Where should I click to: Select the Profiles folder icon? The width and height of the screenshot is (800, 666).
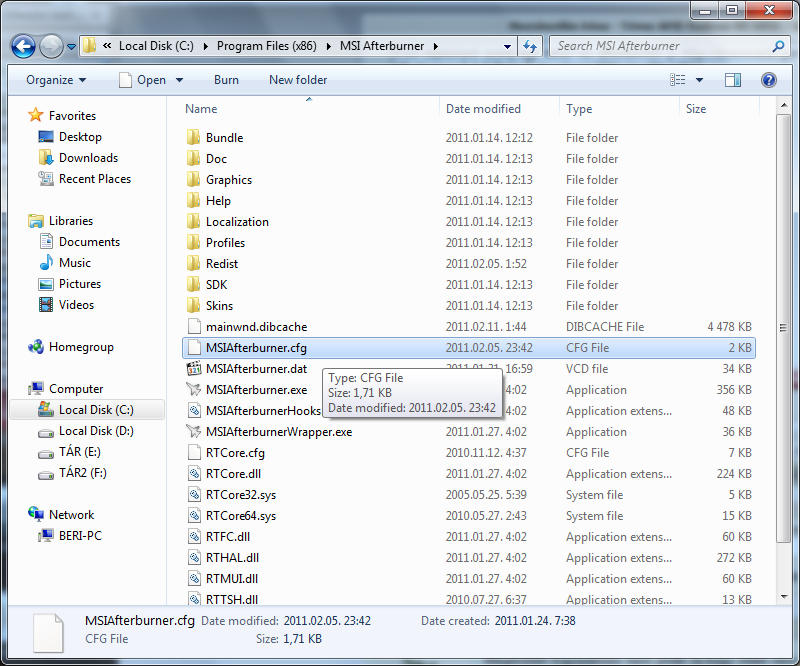coord(193,242)
